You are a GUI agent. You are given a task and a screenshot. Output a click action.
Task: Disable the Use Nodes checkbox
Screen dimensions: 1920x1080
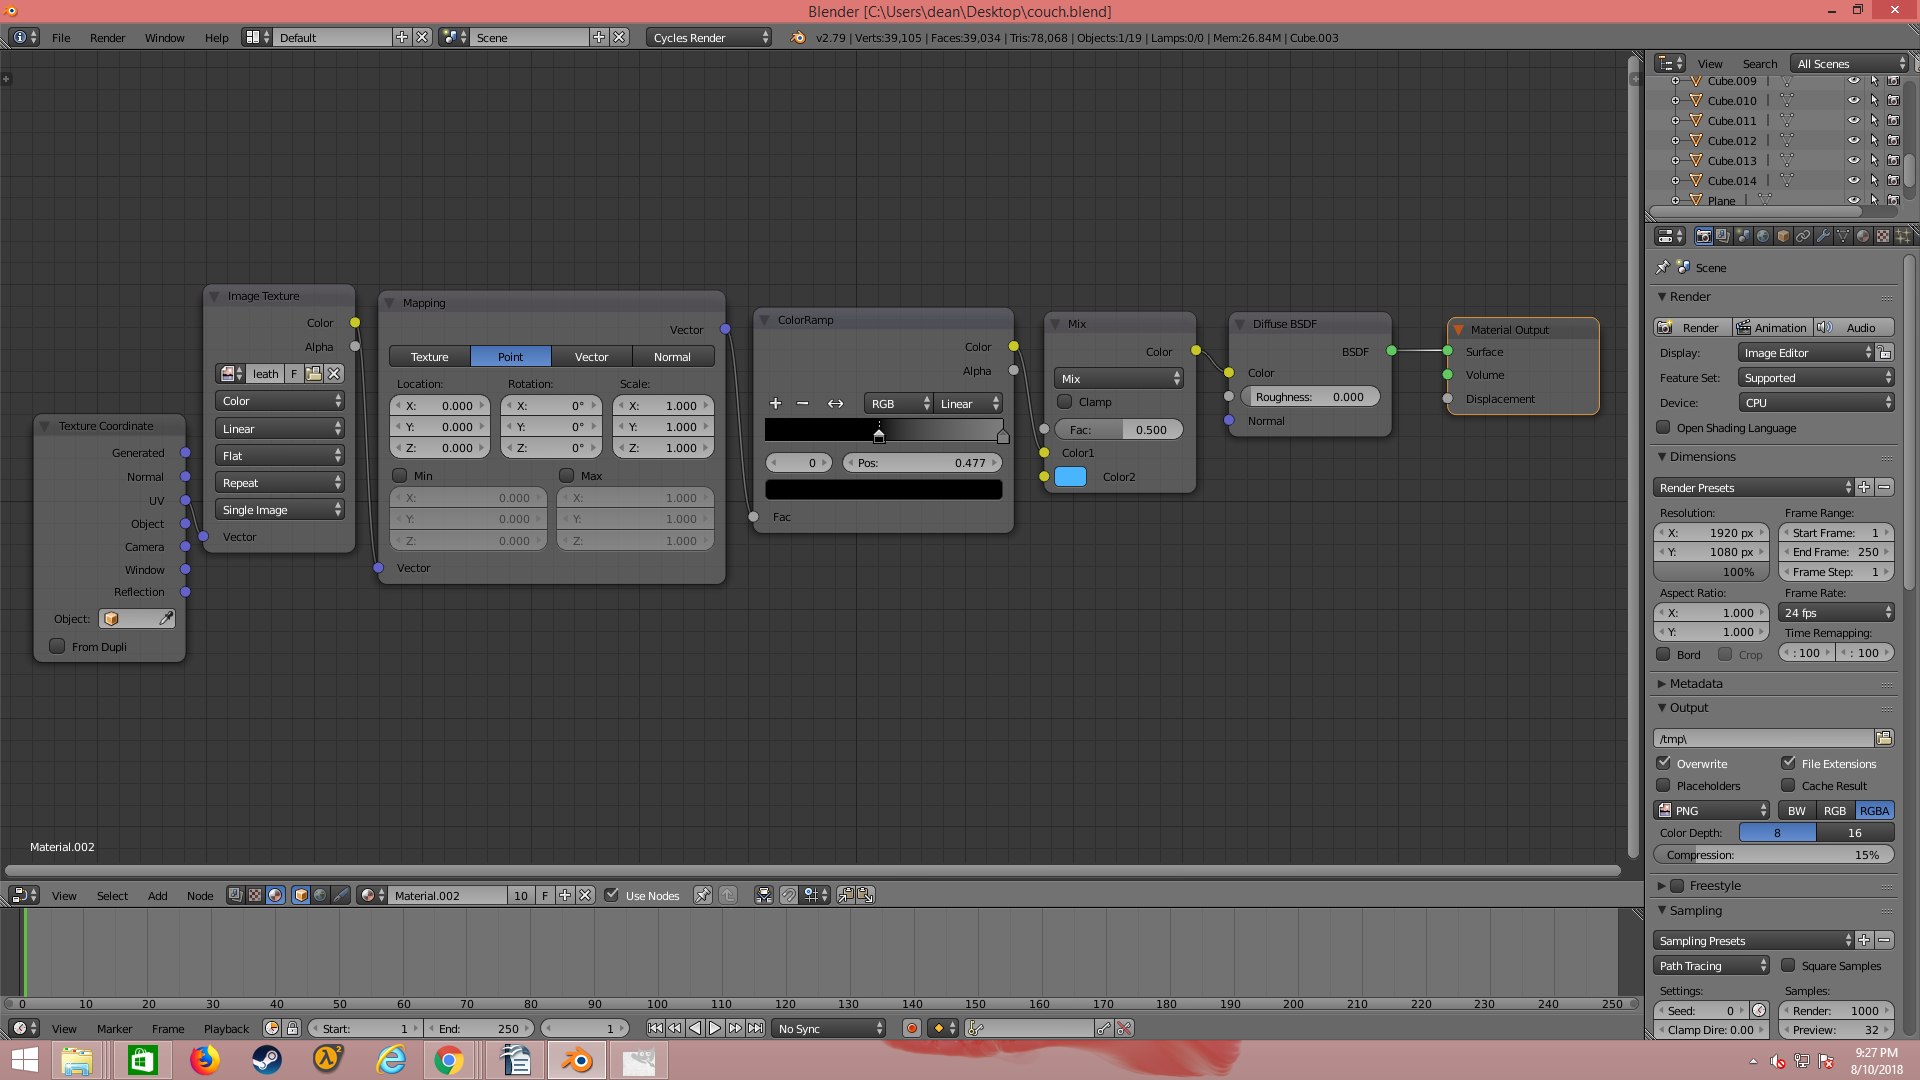coord(612,895)
